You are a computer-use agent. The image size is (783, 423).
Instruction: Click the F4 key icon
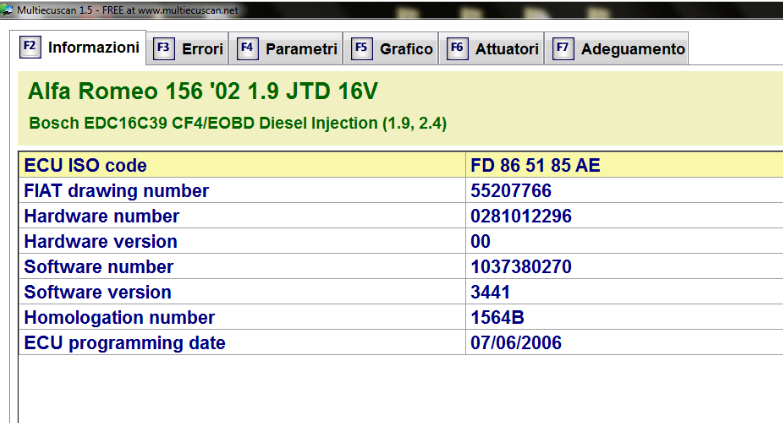[247, 49]
